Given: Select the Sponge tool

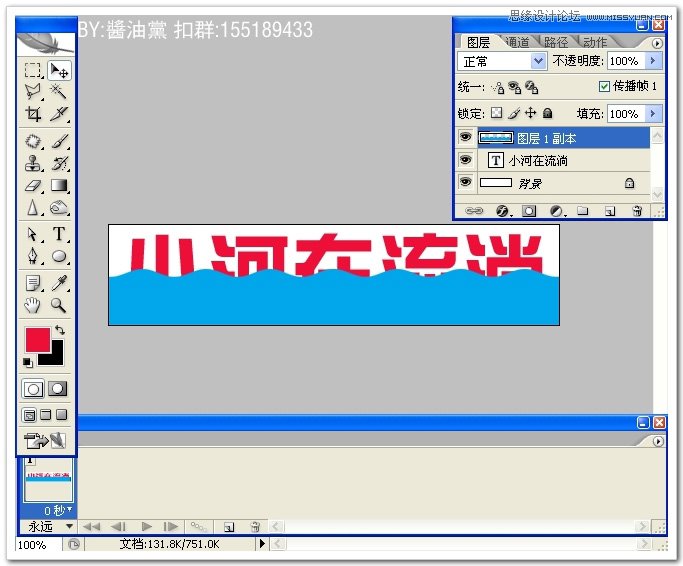Looking at the screenshot, I should (59, 208).
